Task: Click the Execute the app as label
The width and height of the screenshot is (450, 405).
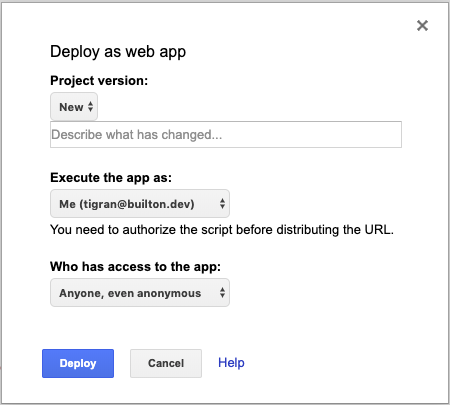Action: [111, 178]
